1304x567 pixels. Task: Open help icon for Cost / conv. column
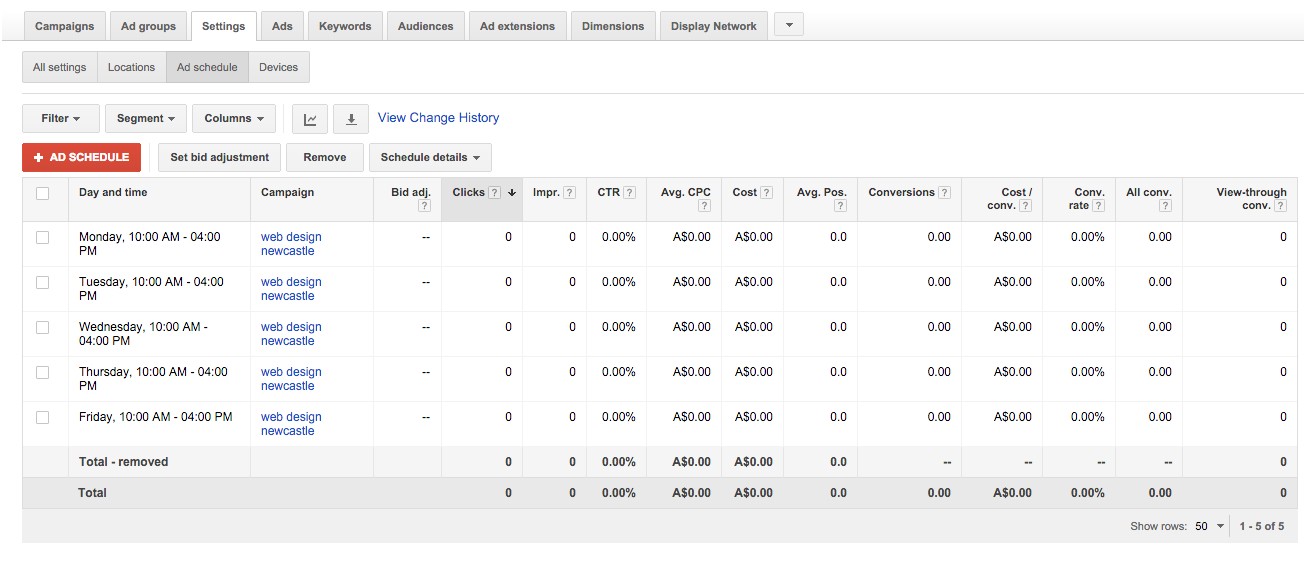tap(1026, 206)
